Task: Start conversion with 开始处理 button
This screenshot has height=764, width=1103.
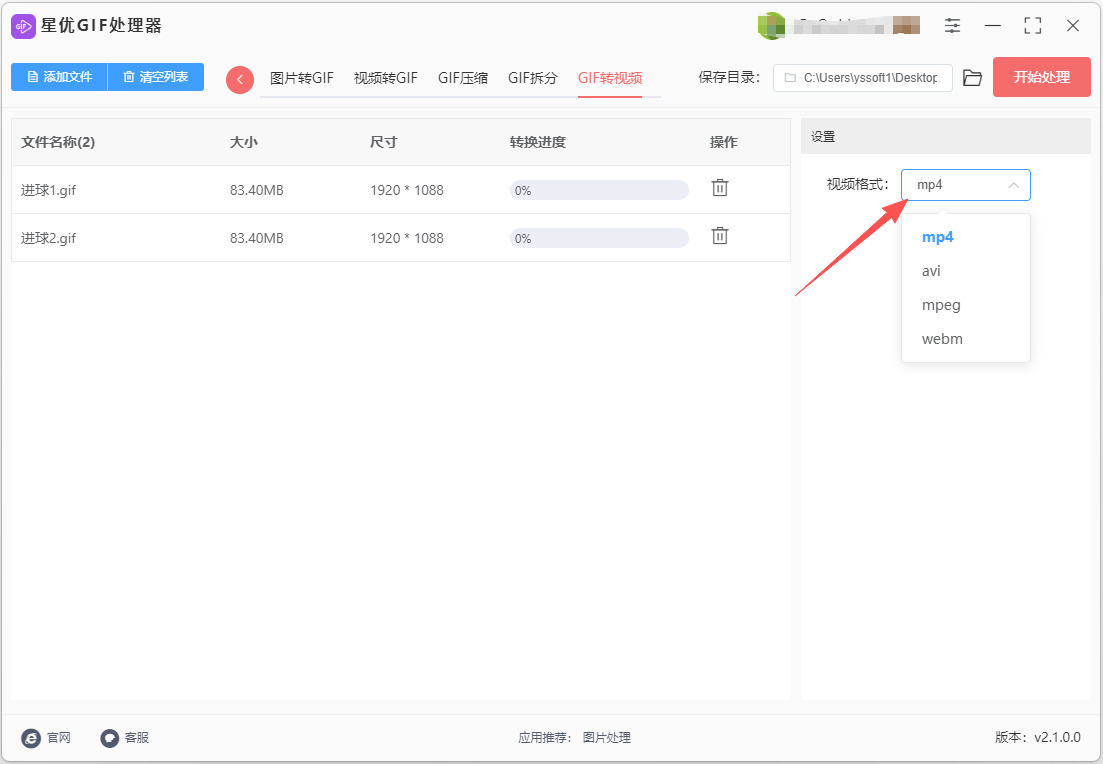Action: pos(1042,77)
